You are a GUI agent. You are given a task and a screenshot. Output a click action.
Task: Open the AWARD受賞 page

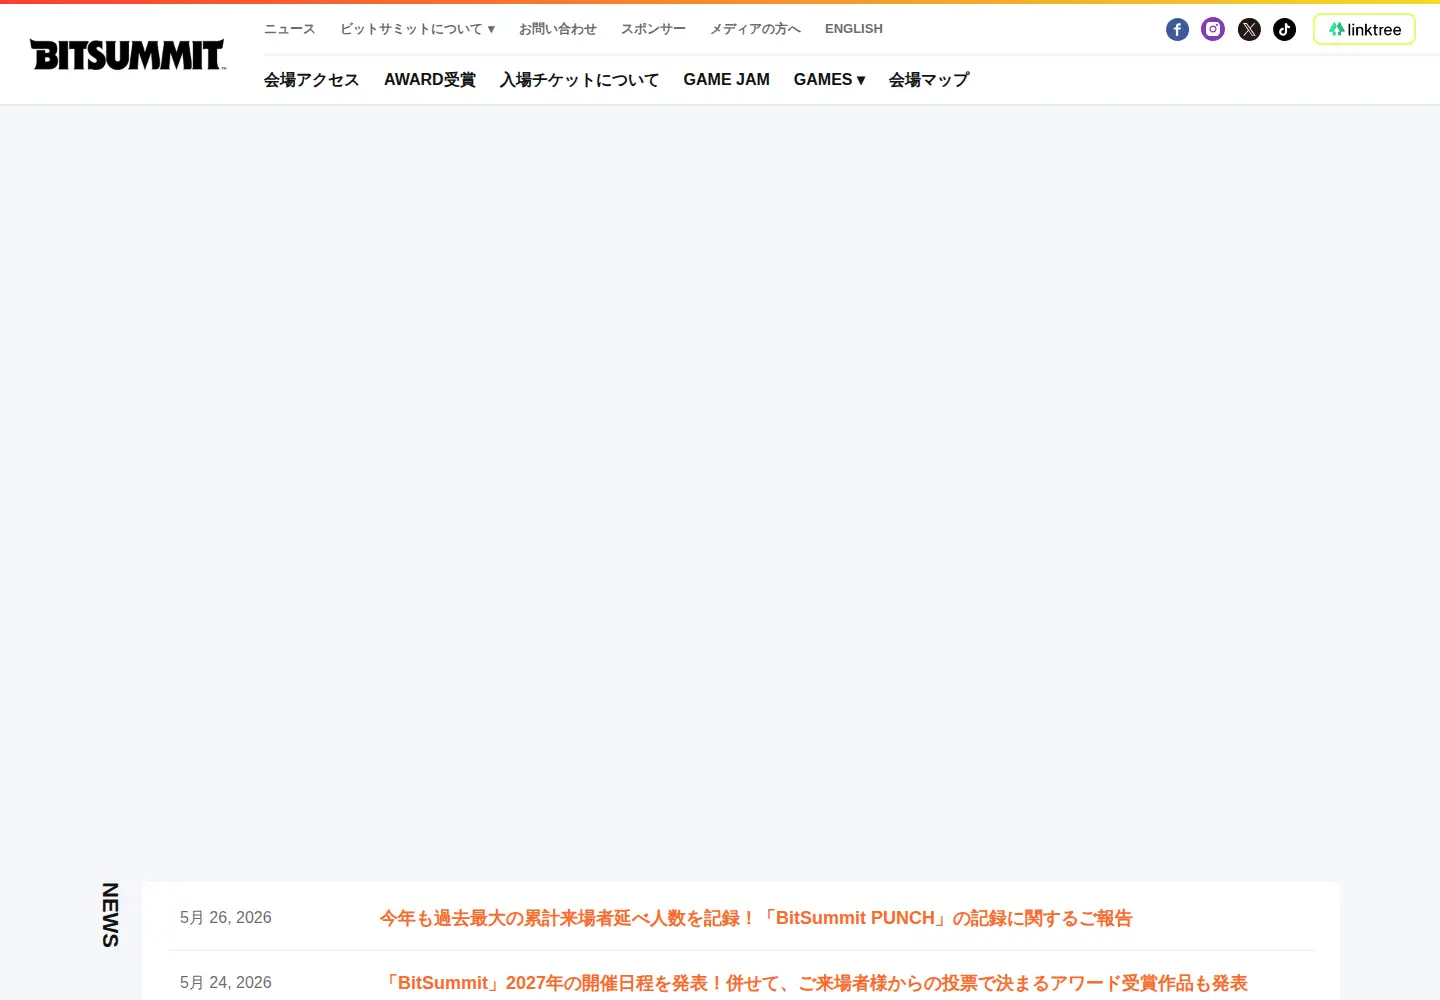tap(430, 80)
